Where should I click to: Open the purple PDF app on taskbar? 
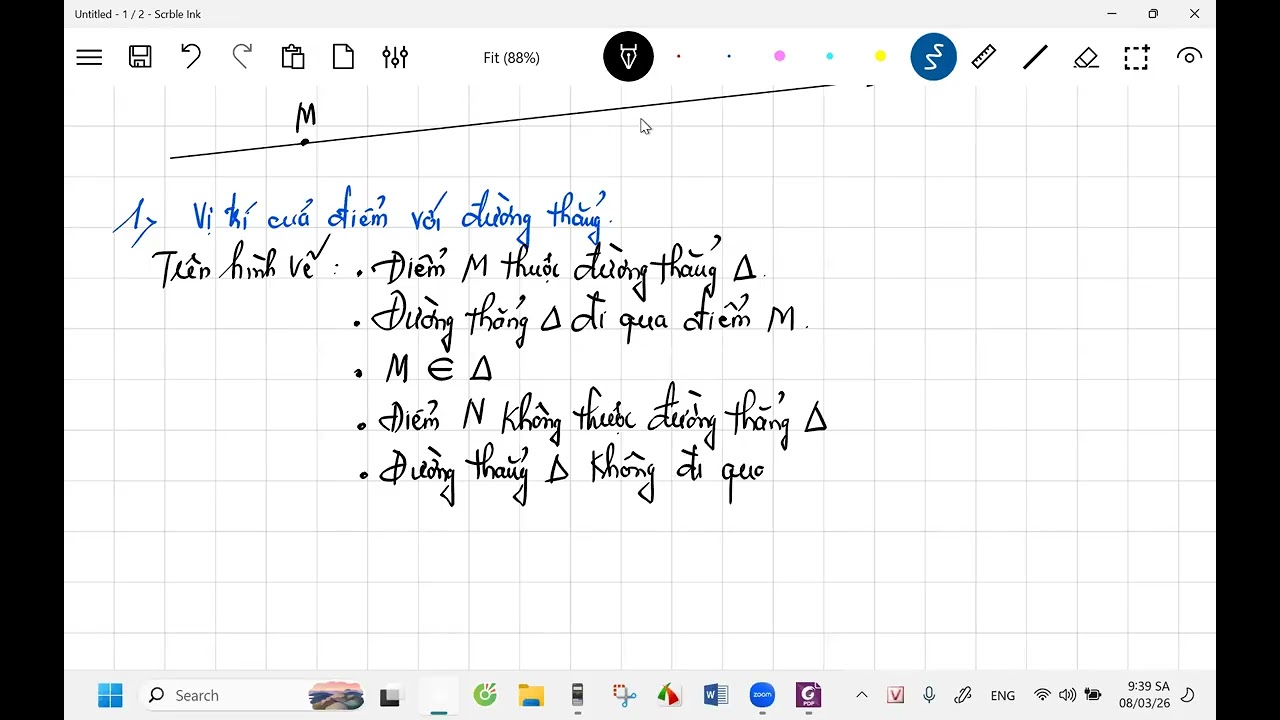point(808,695)
